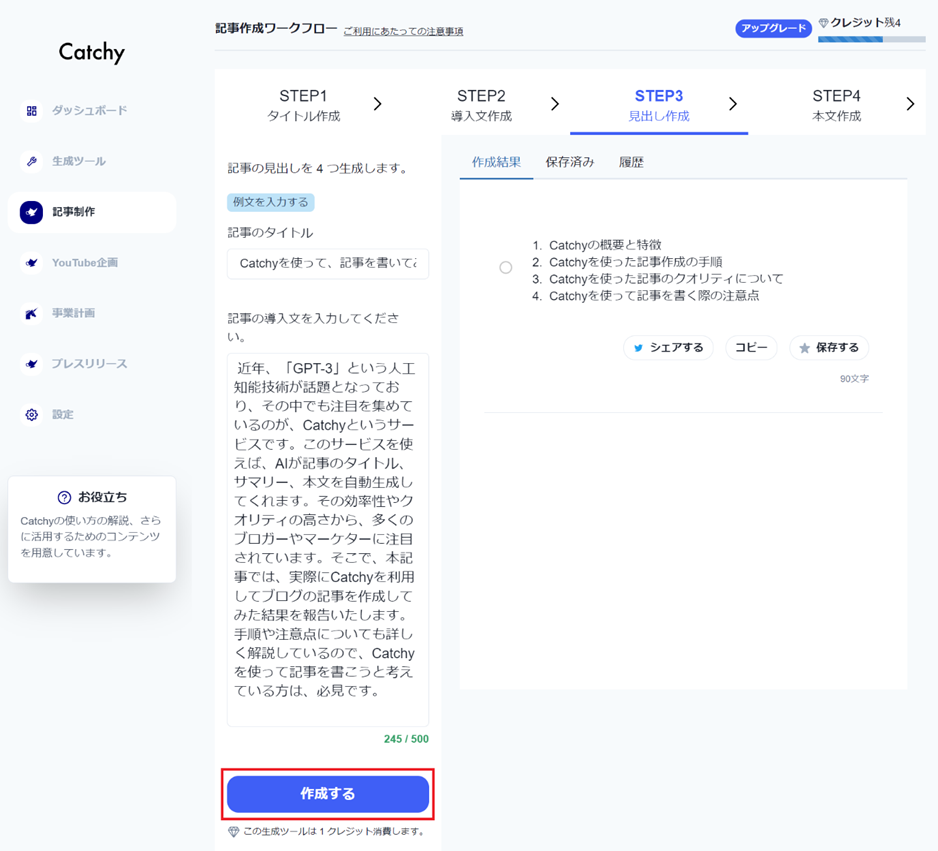Click the プレスリリース icon

[x=32, y=364]
